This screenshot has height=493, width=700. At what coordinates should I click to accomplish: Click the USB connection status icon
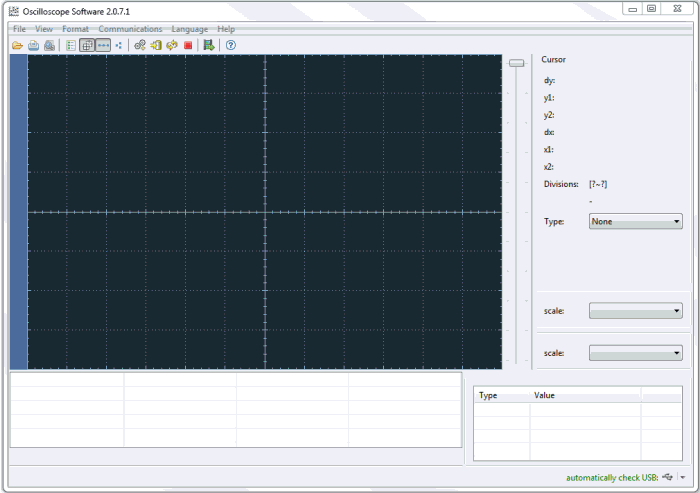667,477
